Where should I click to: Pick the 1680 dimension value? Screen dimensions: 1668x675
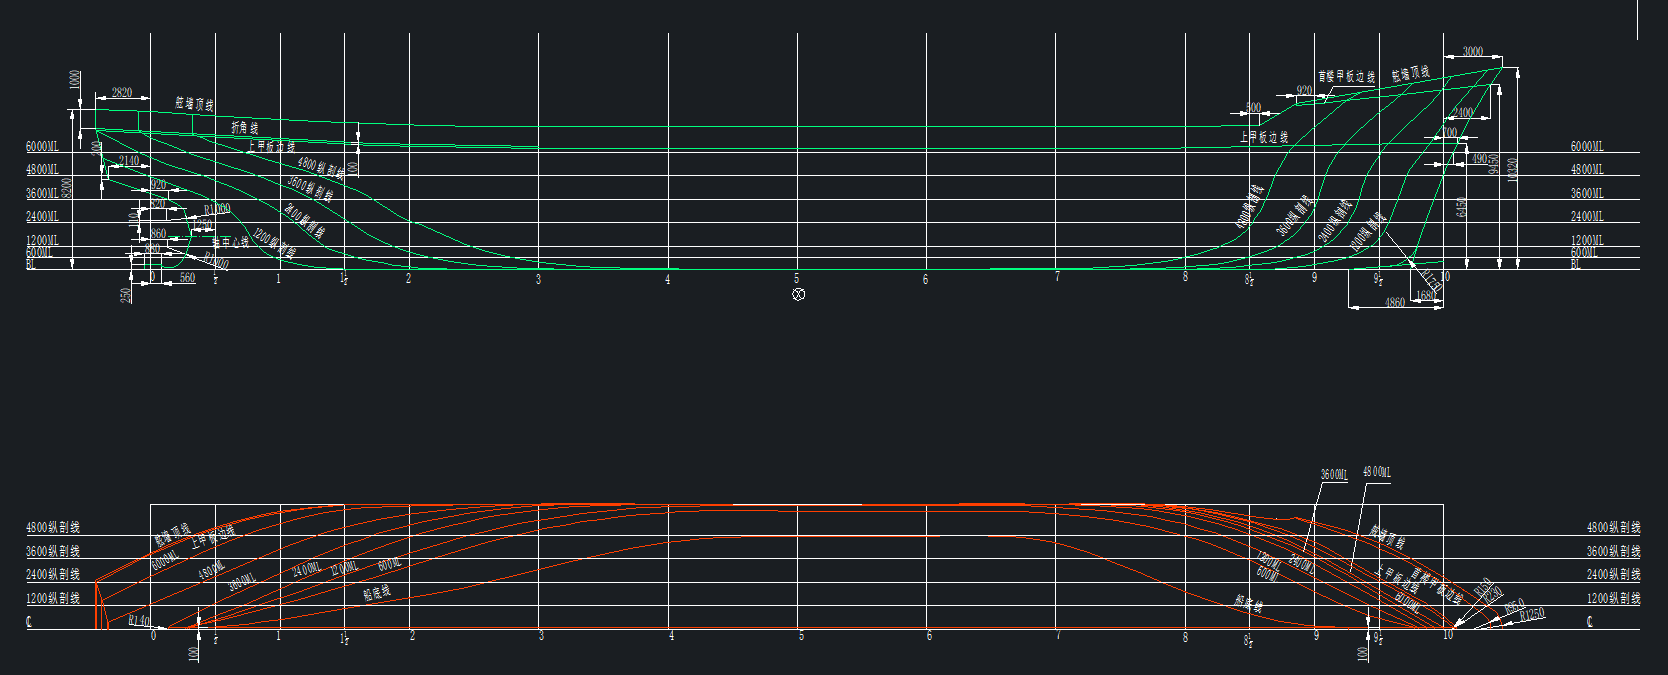point(1426,295)
